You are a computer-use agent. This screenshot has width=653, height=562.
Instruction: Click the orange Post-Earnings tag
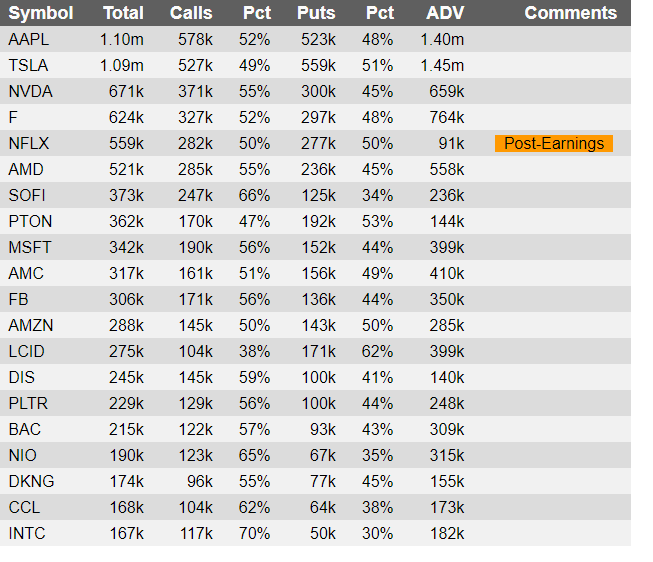(x=553, y=143)
